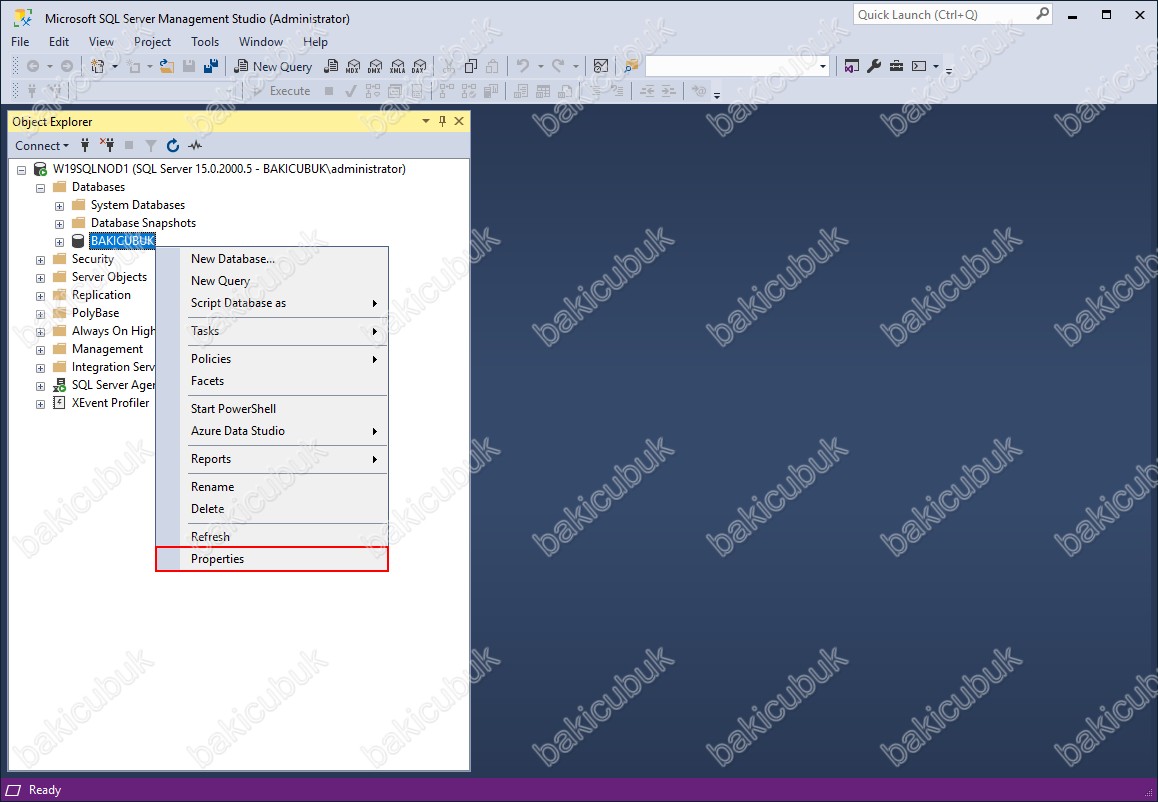Click the Object Explorer stop icon
Screen dimensions: 1158x802
tap(129, 145)
